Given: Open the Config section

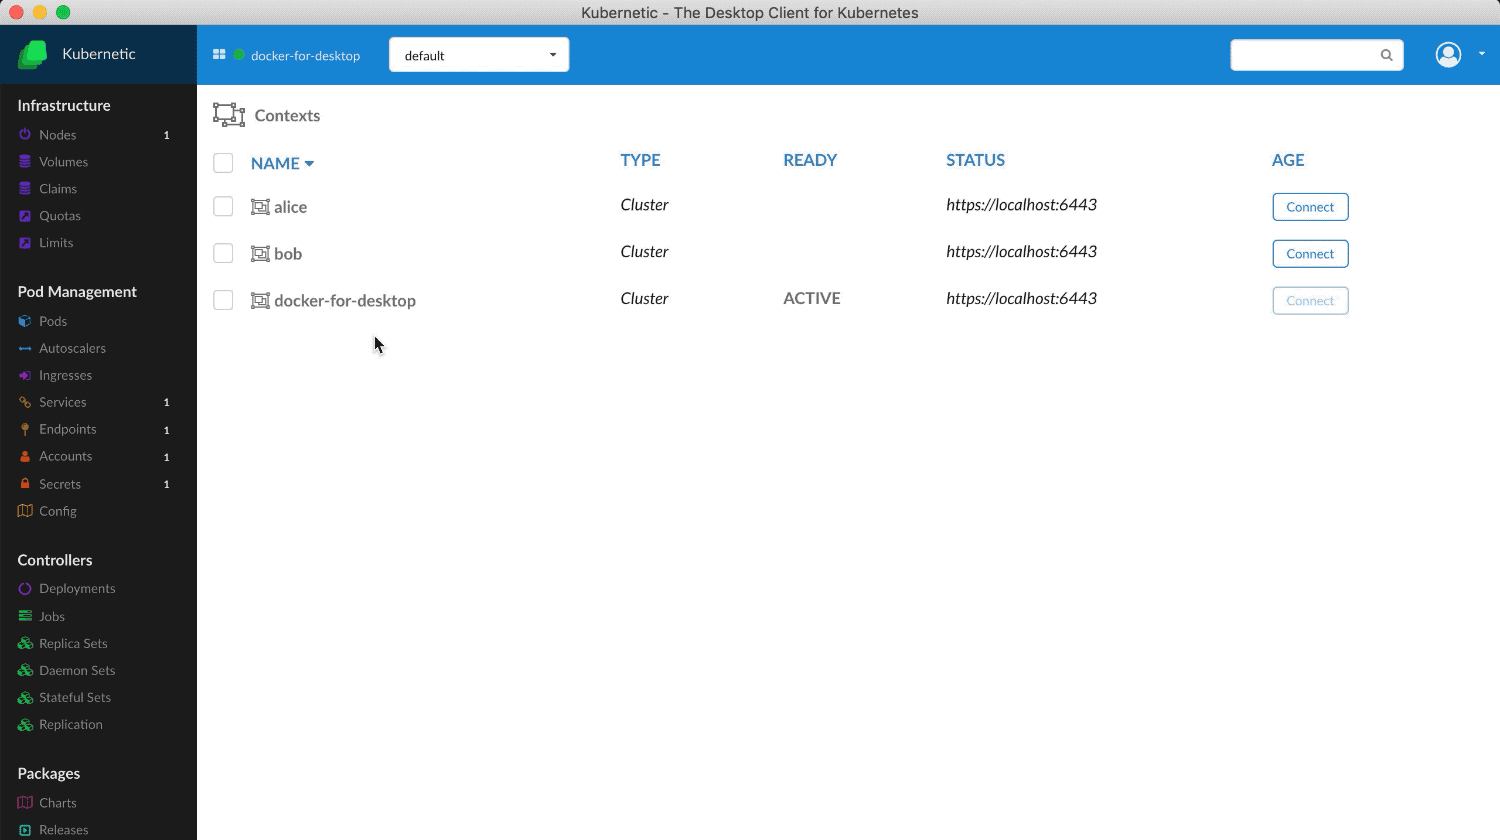Looking at the screenshot, I should (x=57, y=511).
